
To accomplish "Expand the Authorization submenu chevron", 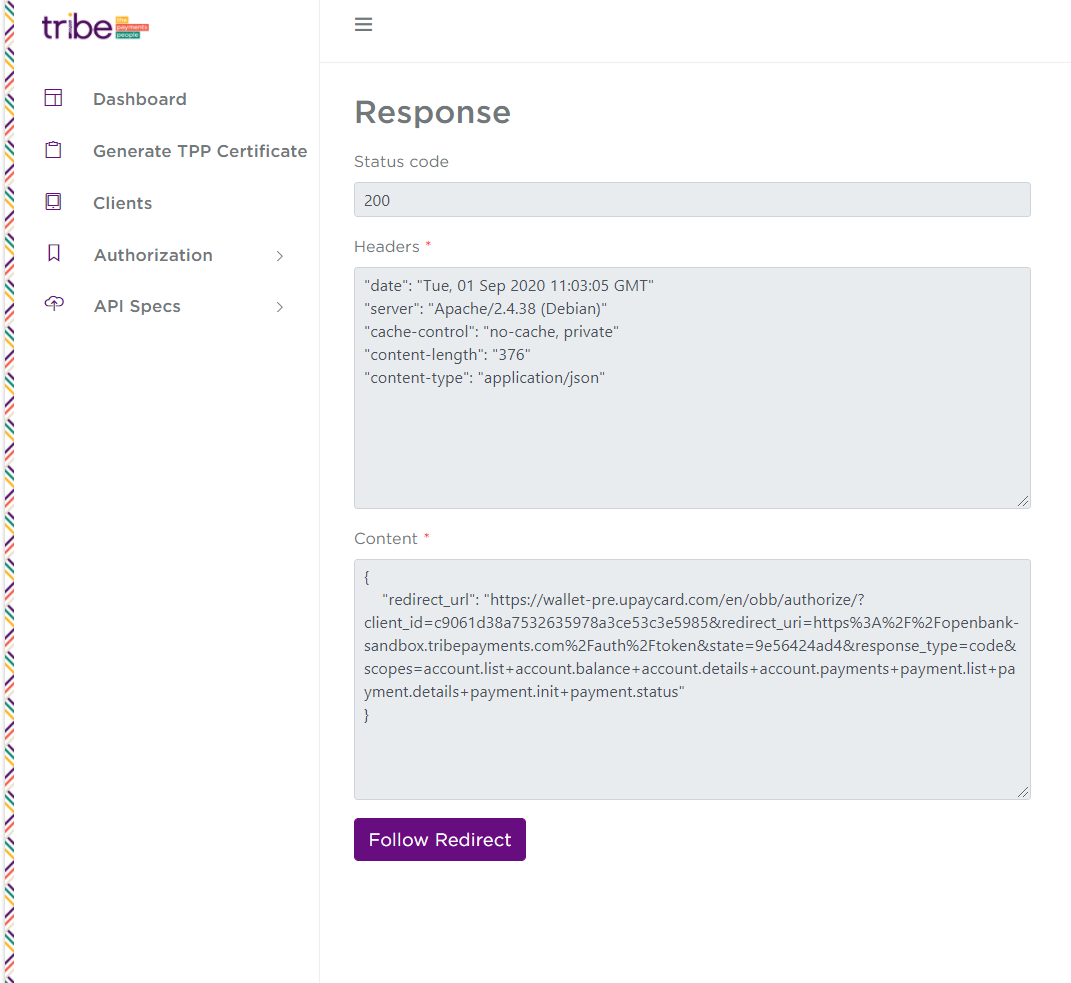I will click(x=280, y=256).
